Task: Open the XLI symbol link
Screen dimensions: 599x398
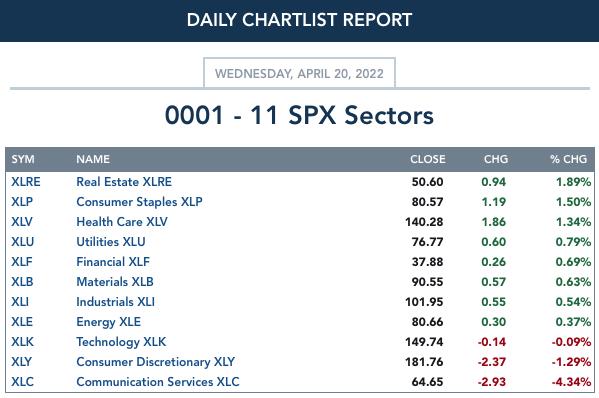Action: (20, 302)
